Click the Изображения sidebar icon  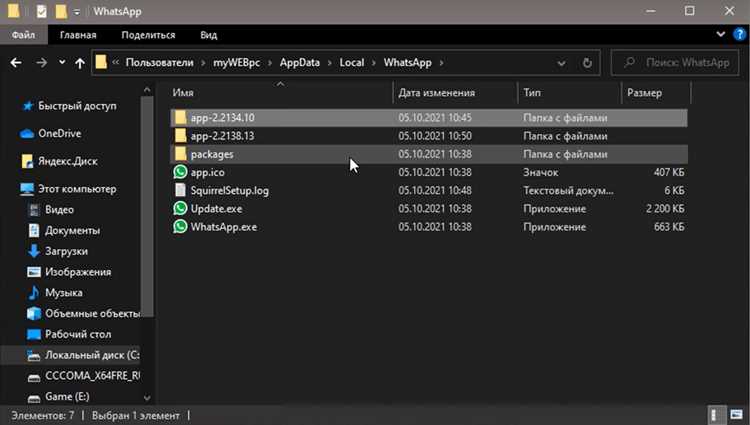click(x=34, y=272)
